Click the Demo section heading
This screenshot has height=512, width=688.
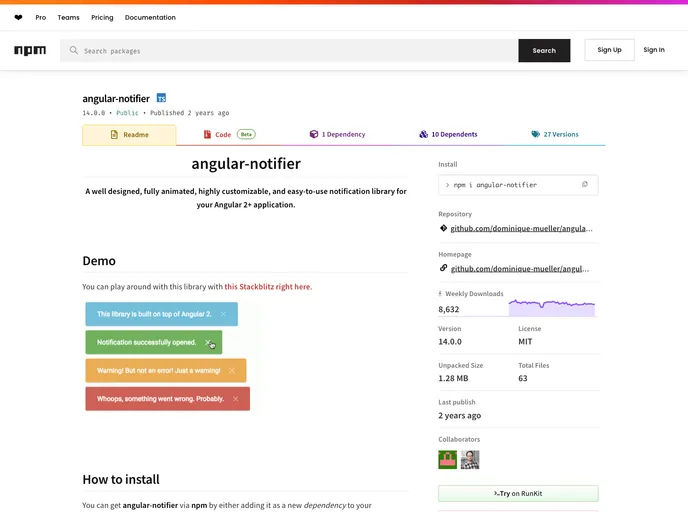(99, 261)
